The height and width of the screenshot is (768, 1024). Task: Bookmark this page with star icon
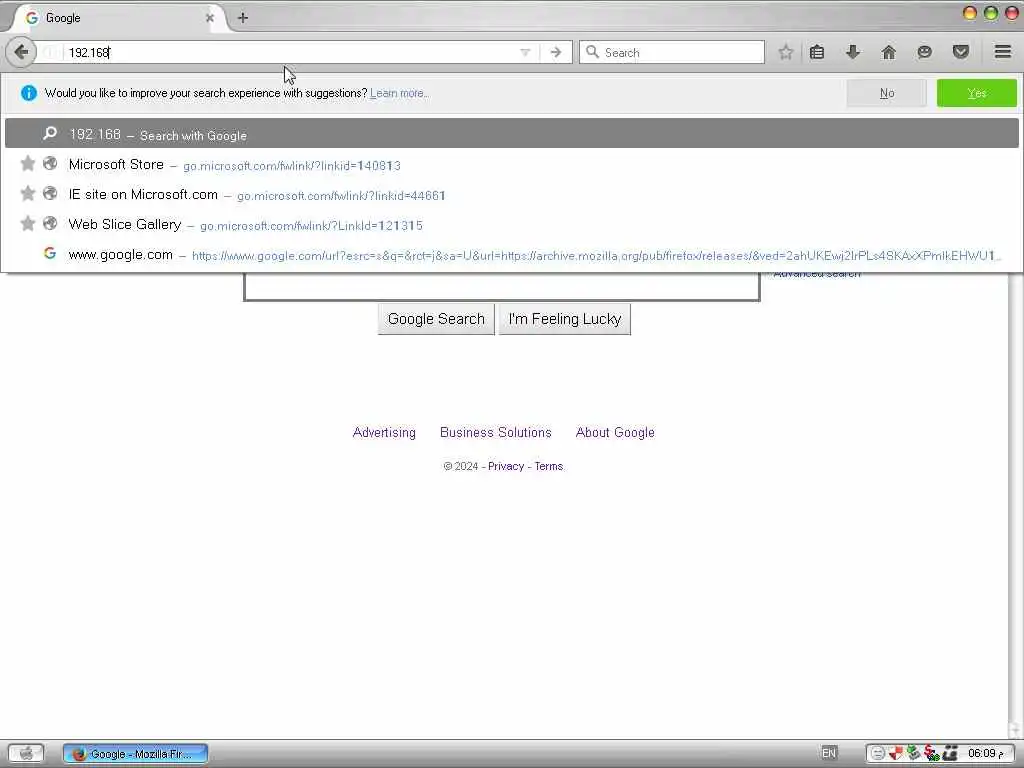(786, 52)
